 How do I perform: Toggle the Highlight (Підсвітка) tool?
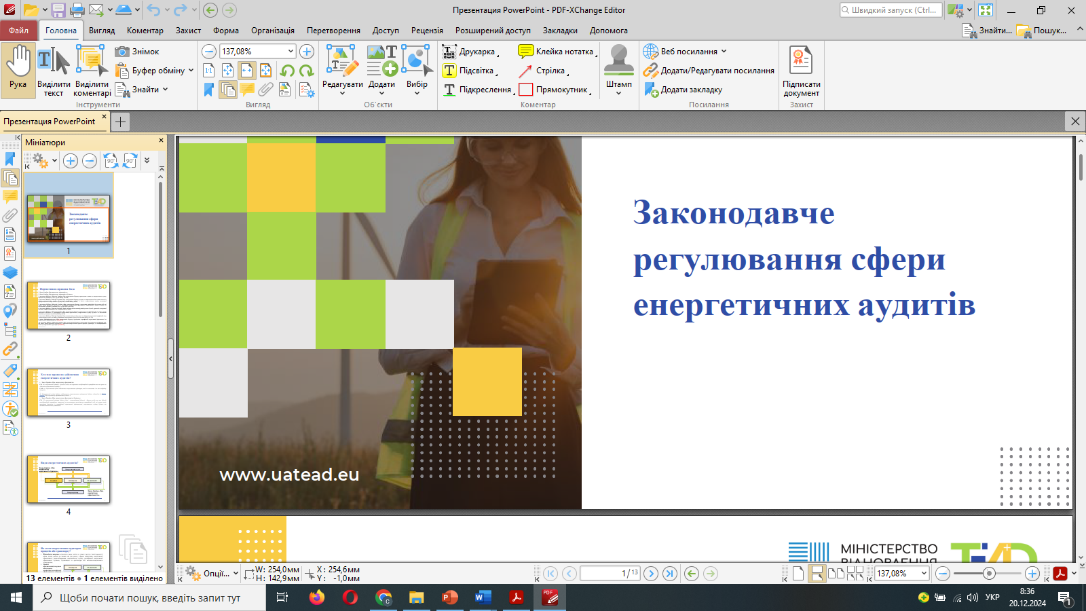point(469,70)
